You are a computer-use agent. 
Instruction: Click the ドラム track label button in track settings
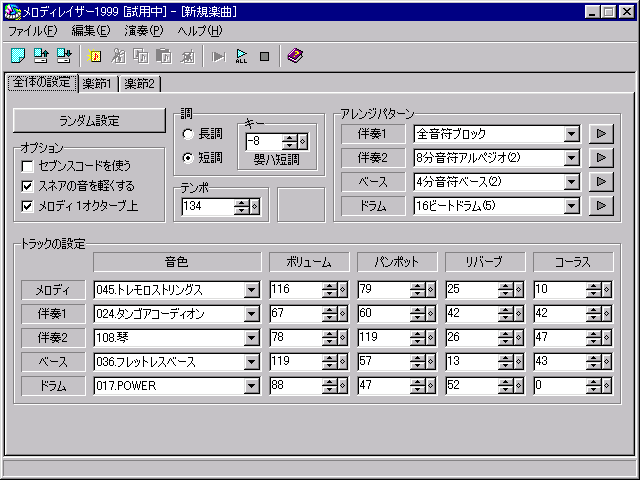point(53,386)
